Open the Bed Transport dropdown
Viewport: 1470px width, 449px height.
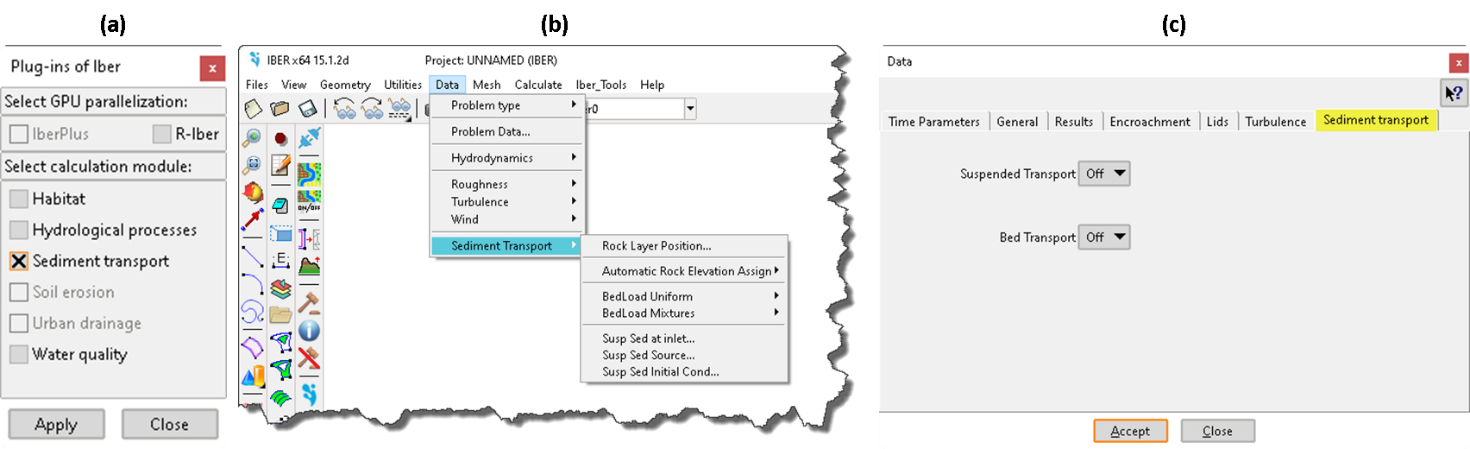[x=1105, y=237]
